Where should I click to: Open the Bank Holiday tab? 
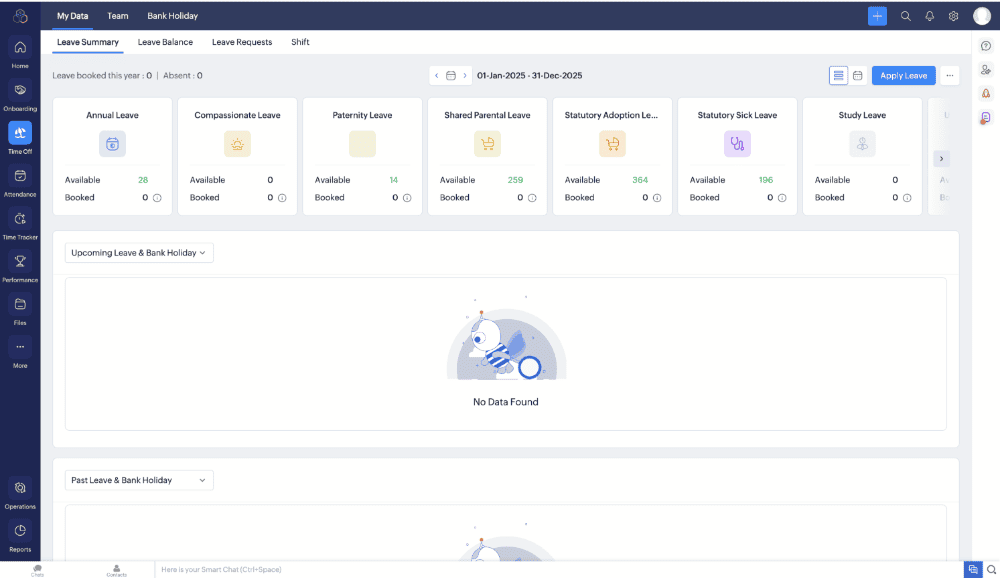click(x=172, y=16)
